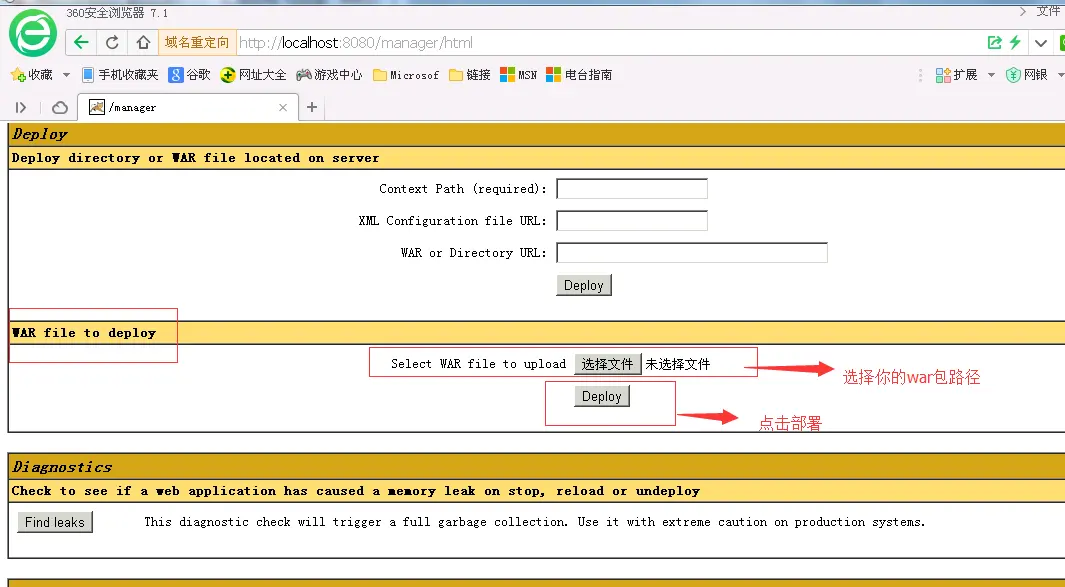1065x587 pixels.
Task: Click the 域名重定向 label in the address bar
Action: click(197, 43)
